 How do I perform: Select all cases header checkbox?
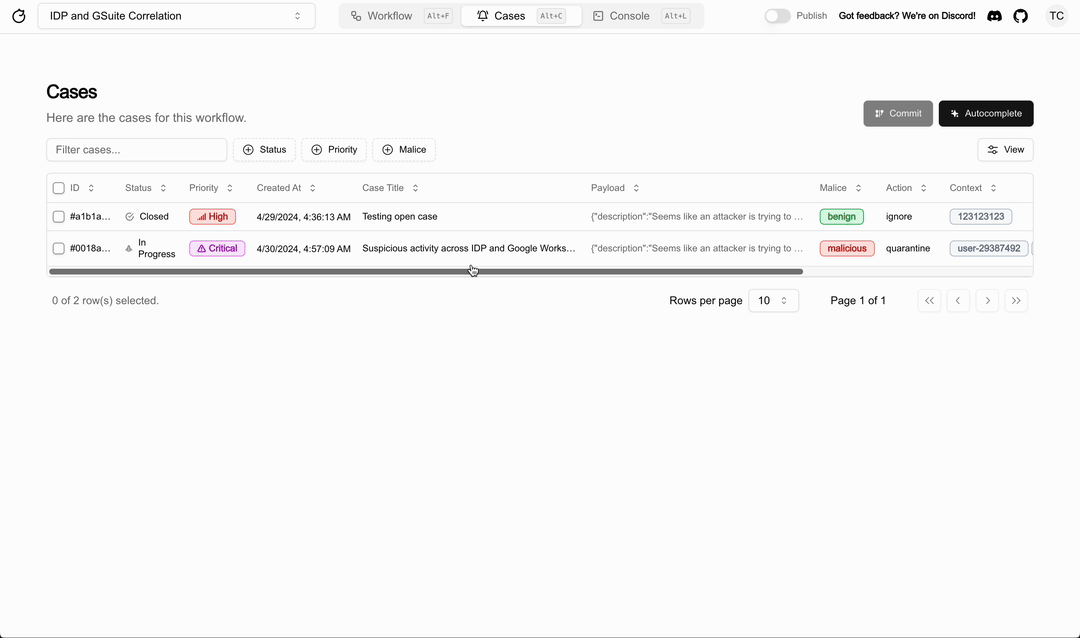pyautogui.click(x=59, y=188)
